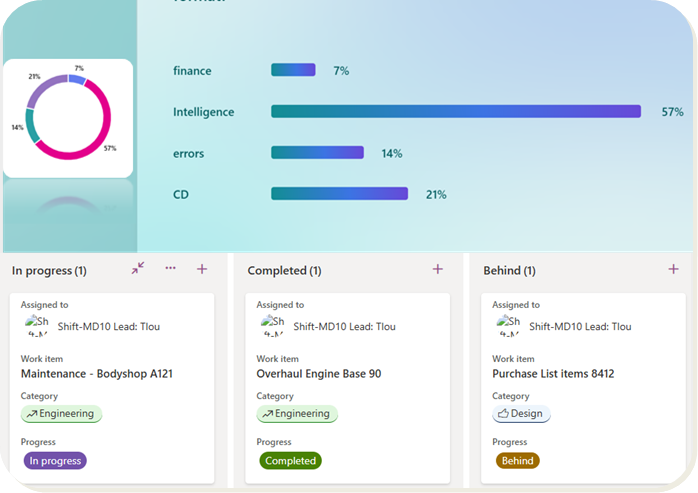Click the Intelligence 57% bar
This screenshot has width=698, height=493.
[455, 112]
